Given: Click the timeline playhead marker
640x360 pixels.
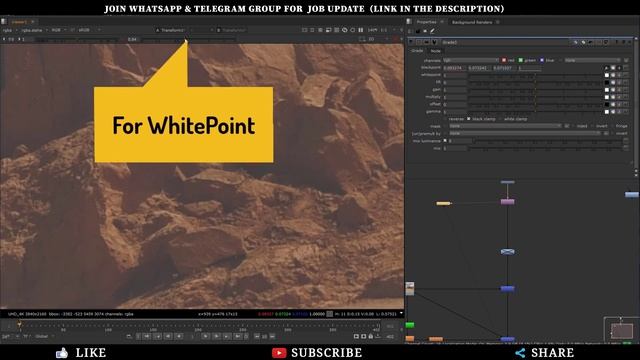Looking at the screenshot, I should (x=19, y=324).
